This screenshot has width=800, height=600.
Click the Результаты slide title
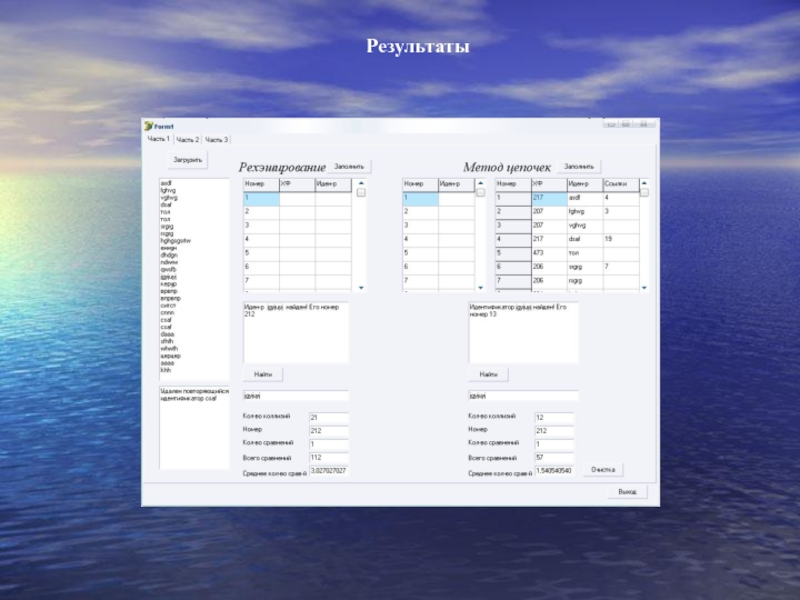point(418,46)
